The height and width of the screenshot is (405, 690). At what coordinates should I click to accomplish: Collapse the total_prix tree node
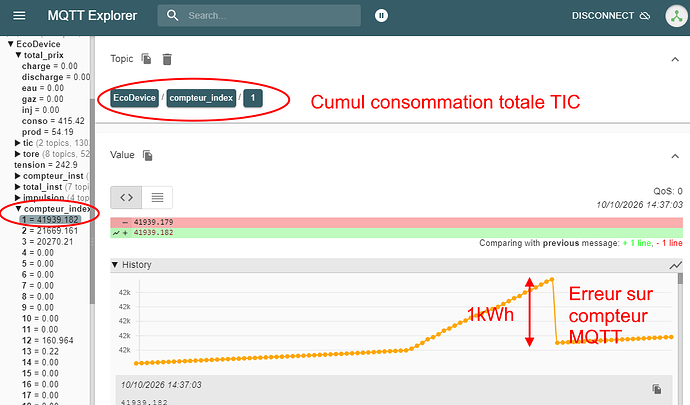point(18,55)
